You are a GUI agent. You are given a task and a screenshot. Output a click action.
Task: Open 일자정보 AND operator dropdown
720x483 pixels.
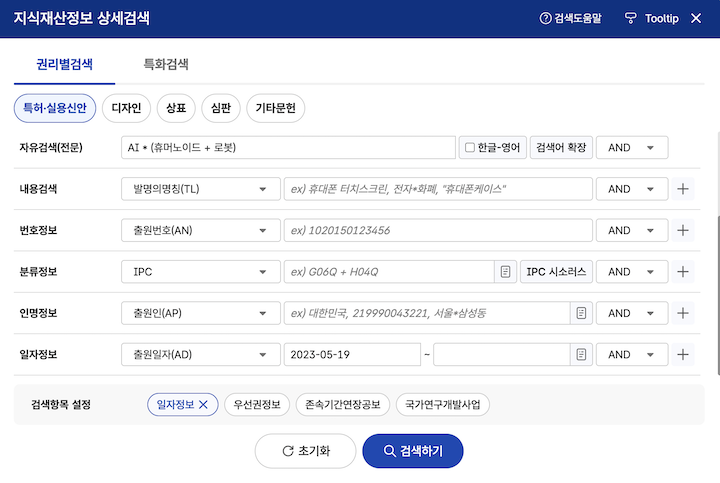tap(632, 354)
